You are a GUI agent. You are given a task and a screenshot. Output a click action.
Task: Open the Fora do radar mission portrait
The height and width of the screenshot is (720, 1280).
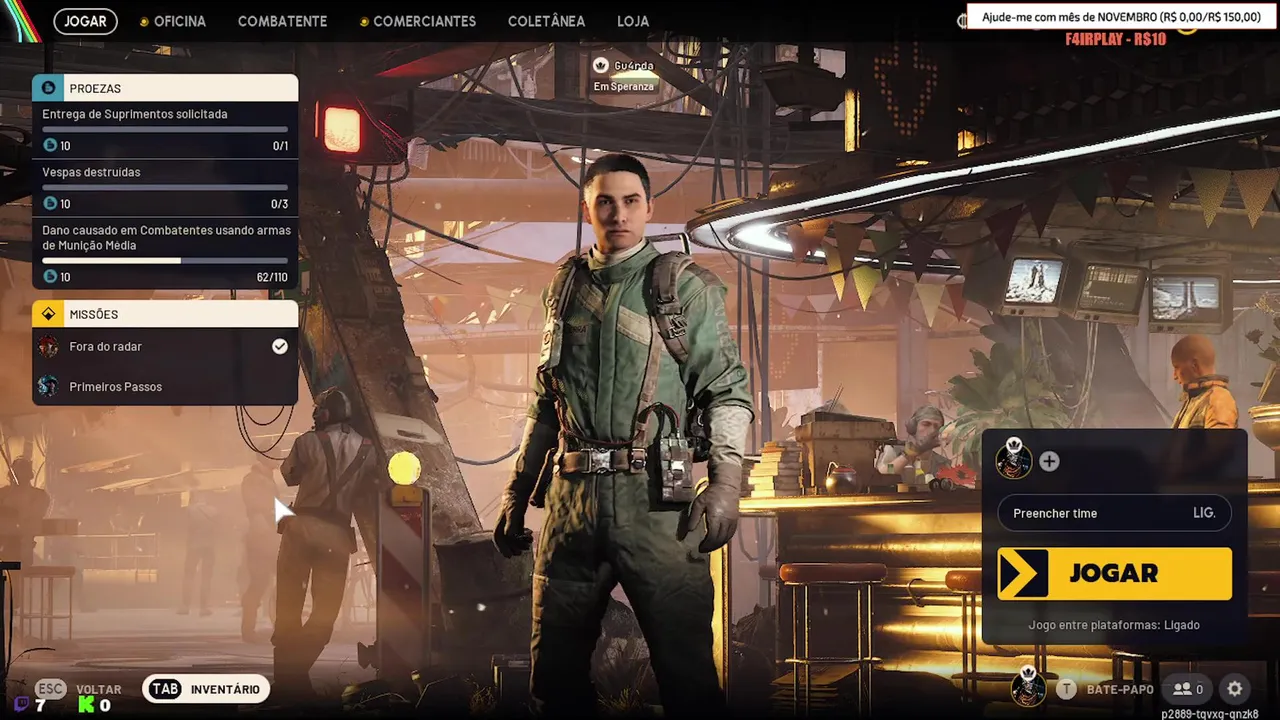pos(48,347)
